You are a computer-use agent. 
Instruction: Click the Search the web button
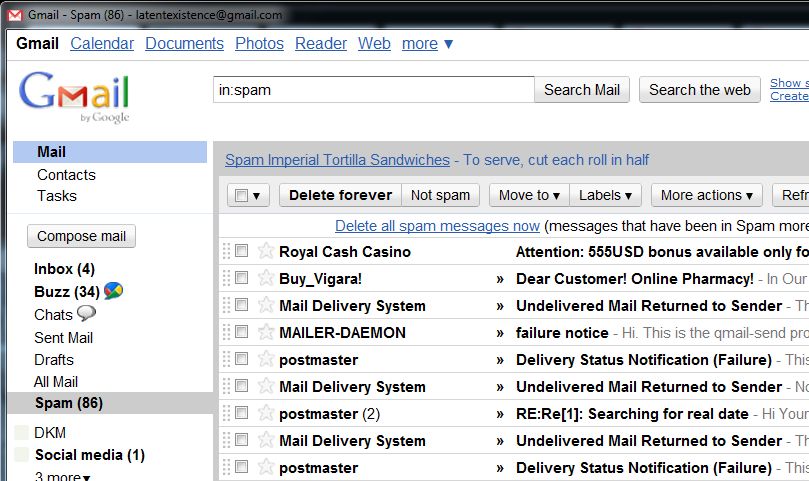tap(700, 90)
